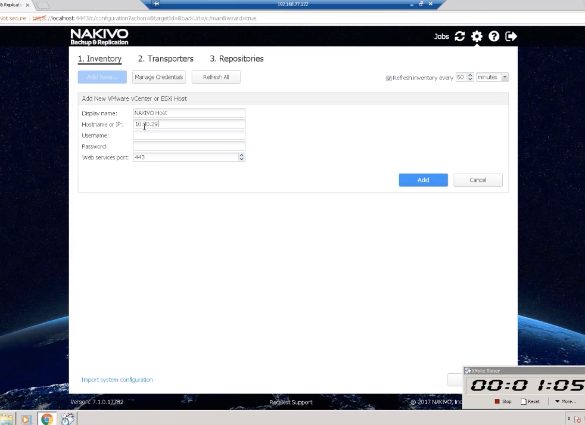Click the Not secure indicator in address bar
This screenshot has height=425, width=585.
pyautogui.click(x=13, y=18)
